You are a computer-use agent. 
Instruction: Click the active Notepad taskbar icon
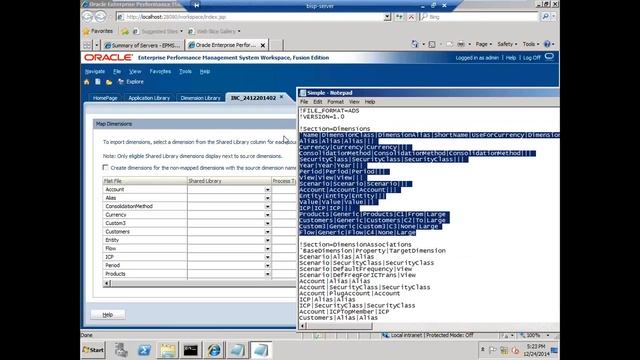pyautogui.click(x=260, y=350)
